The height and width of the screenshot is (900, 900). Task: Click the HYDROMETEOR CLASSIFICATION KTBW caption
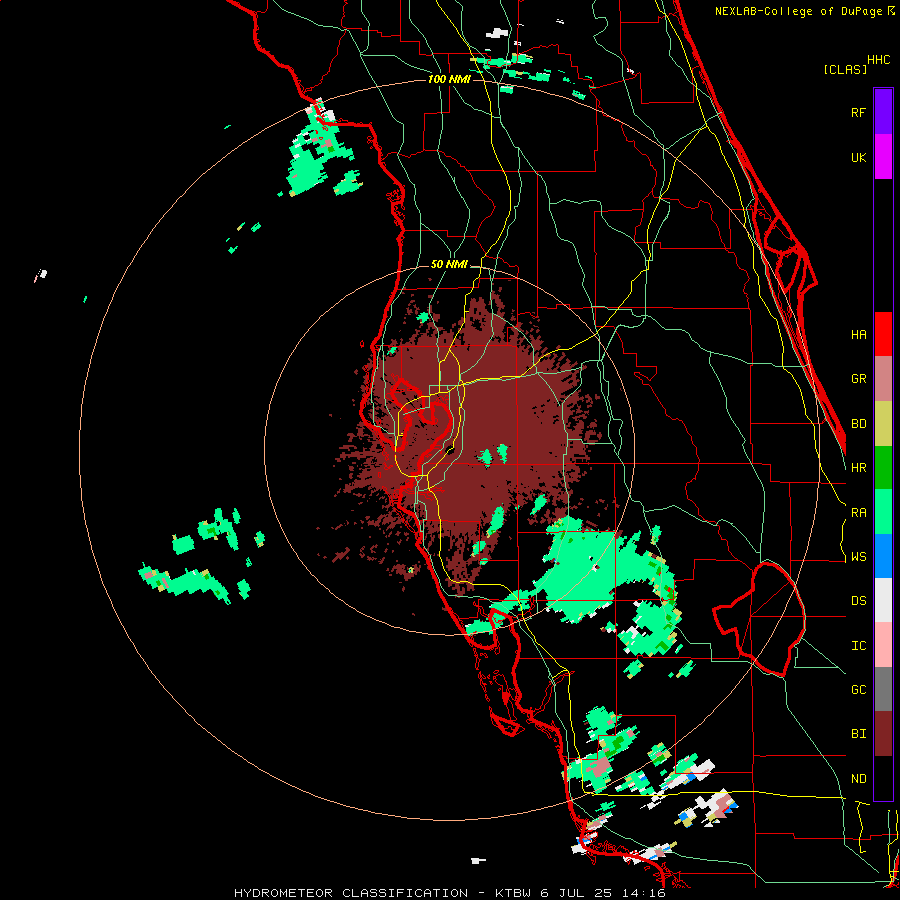pos(449,893)
